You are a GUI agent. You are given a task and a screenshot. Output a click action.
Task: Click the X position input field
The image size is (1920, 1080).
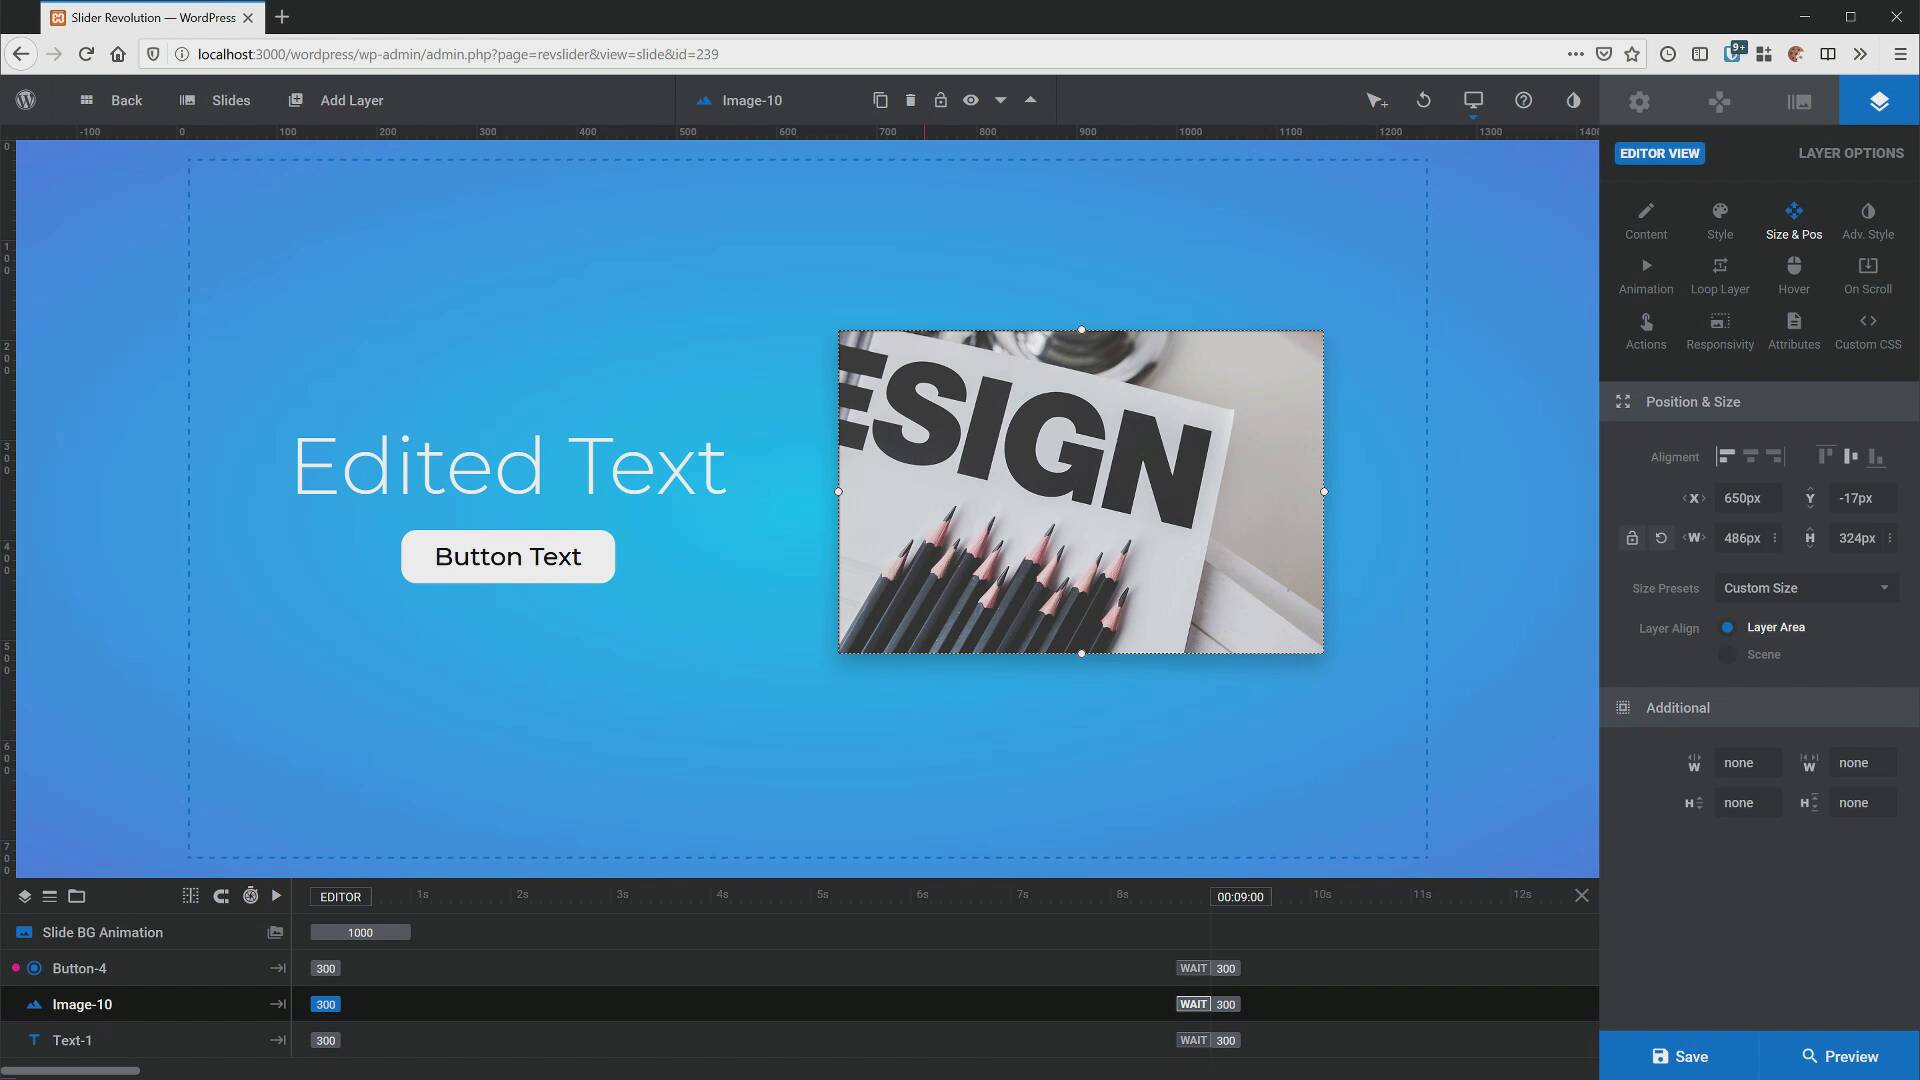coord(1746,498)
